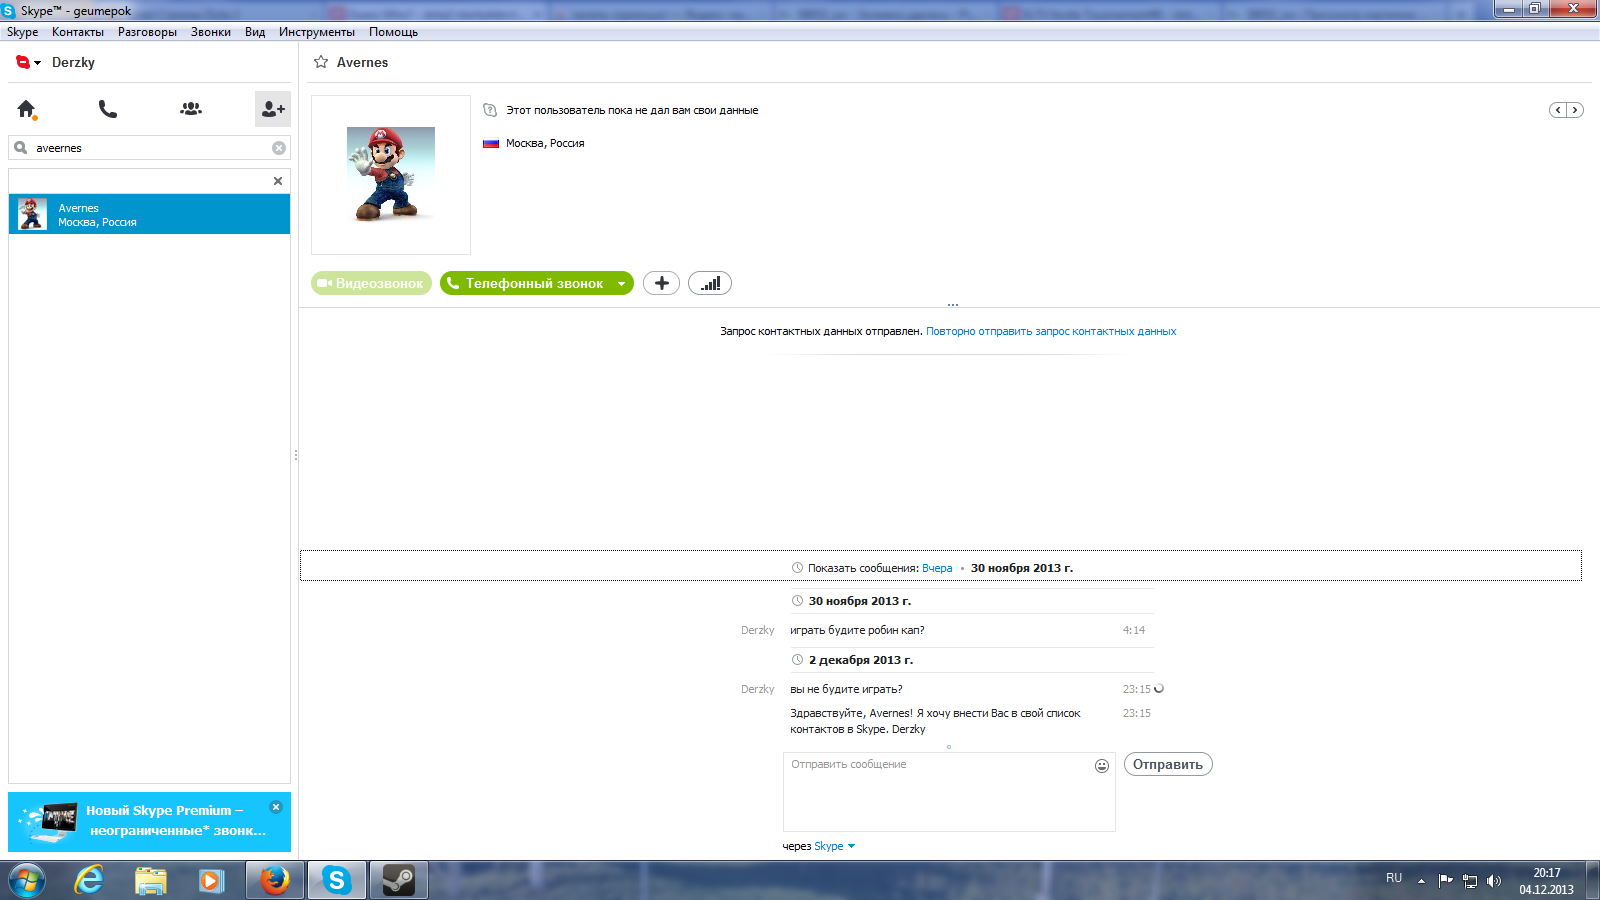The width and height of the screenshot is (1600, 900).
Task: Click the Derzky profile name
Action: click(73, 62)
